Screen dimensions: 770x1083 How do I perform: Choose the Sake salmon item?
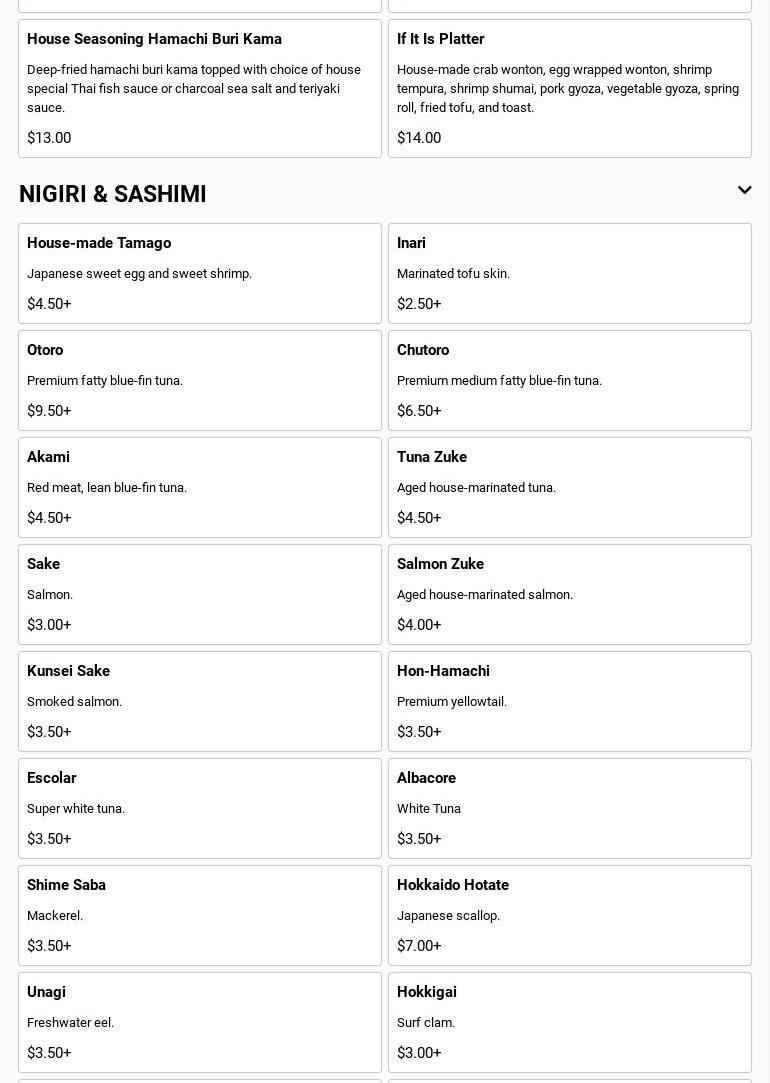click(x=199, y=594)
